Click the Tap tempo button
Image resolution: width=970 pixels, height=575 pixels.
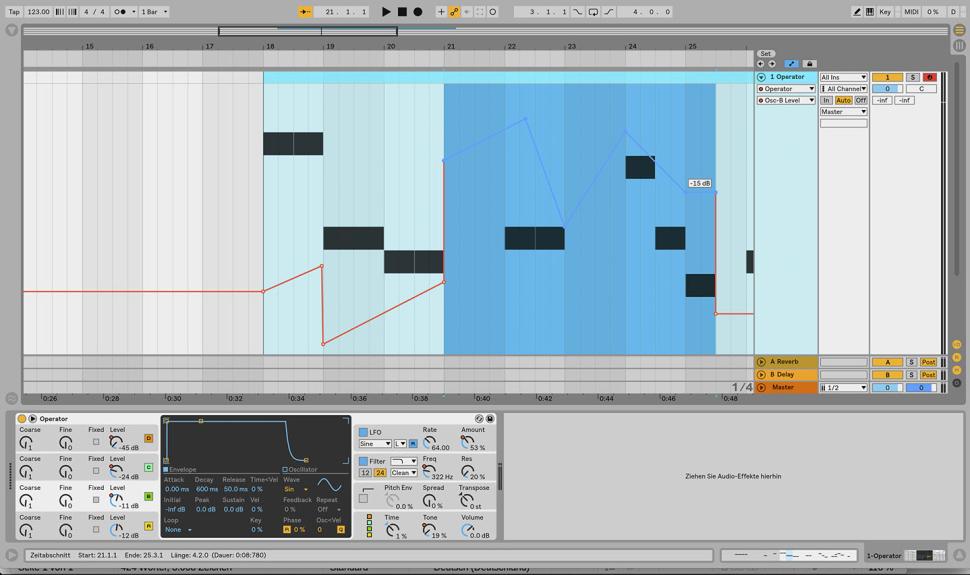coord(14,12)
